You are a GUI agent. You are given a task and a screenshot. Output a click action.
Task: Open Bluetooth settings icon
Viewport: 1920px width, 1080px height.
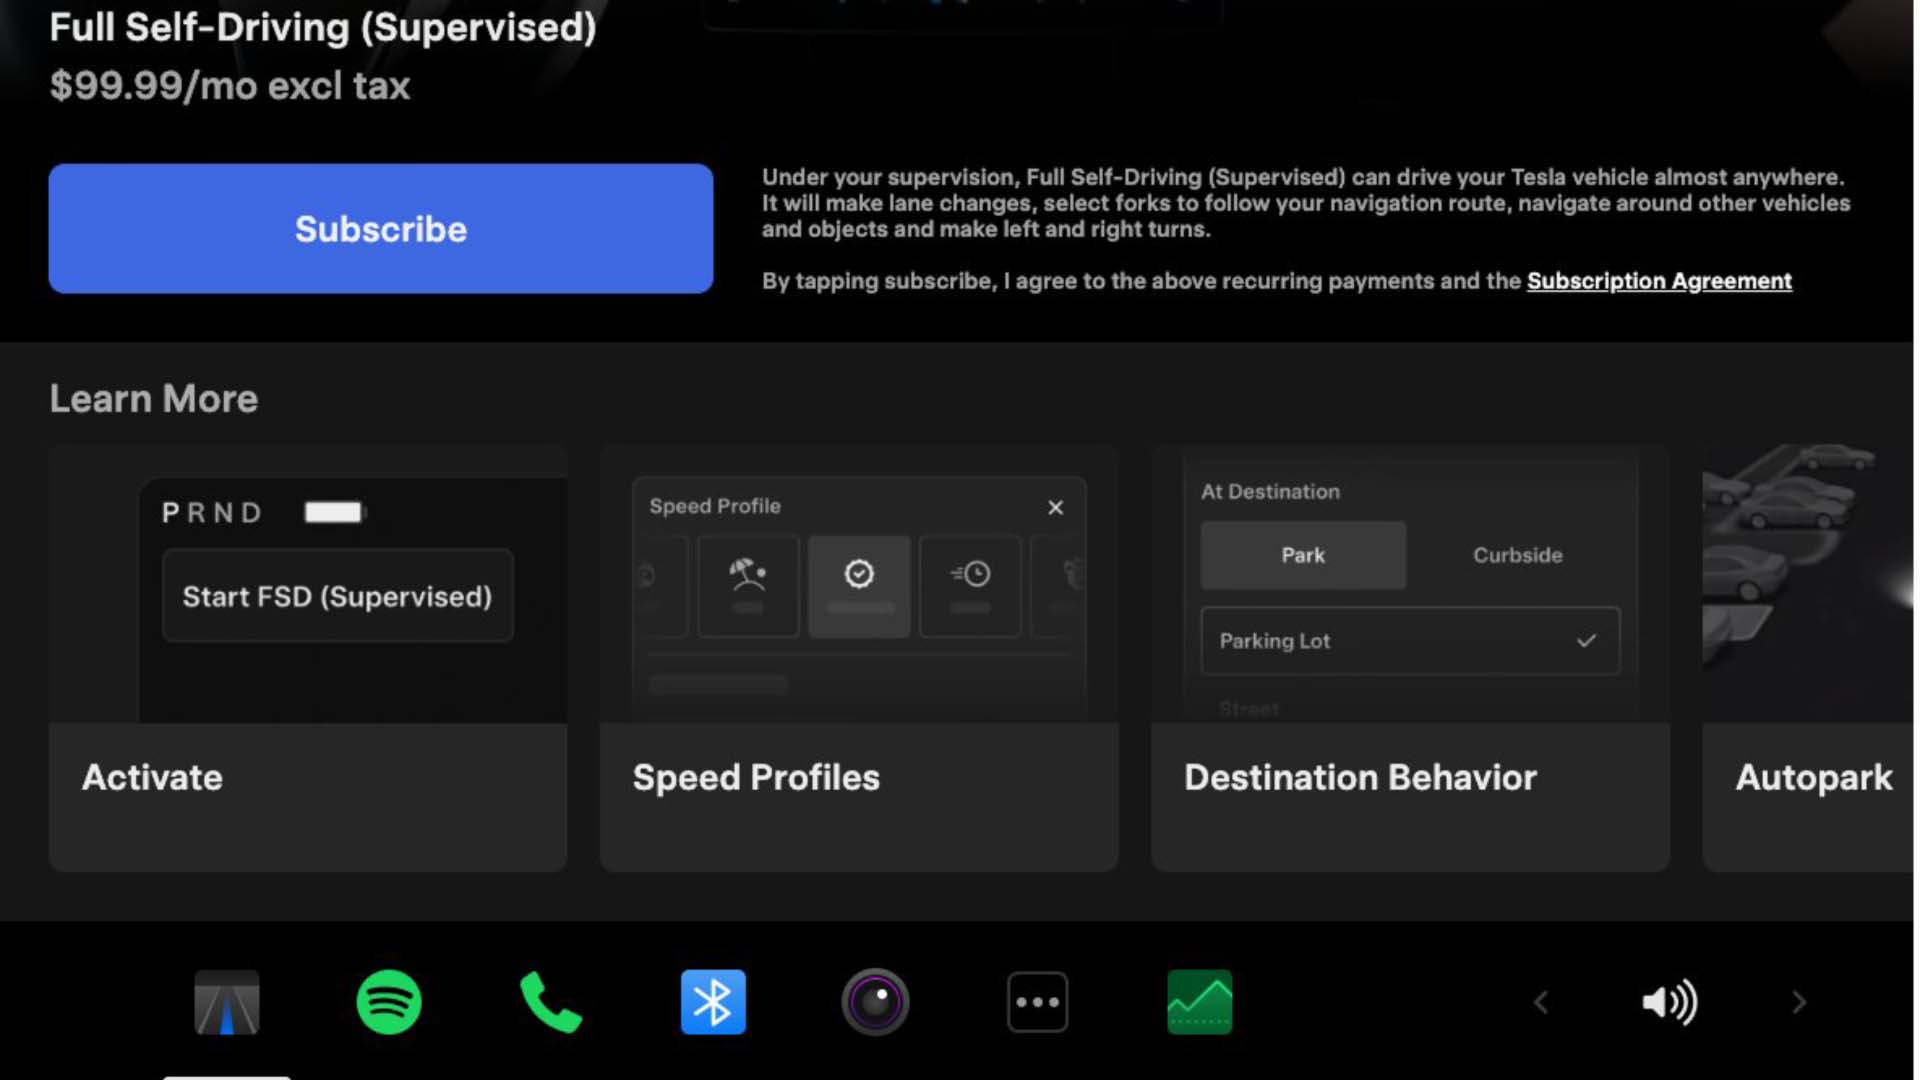coord(712,1001)
